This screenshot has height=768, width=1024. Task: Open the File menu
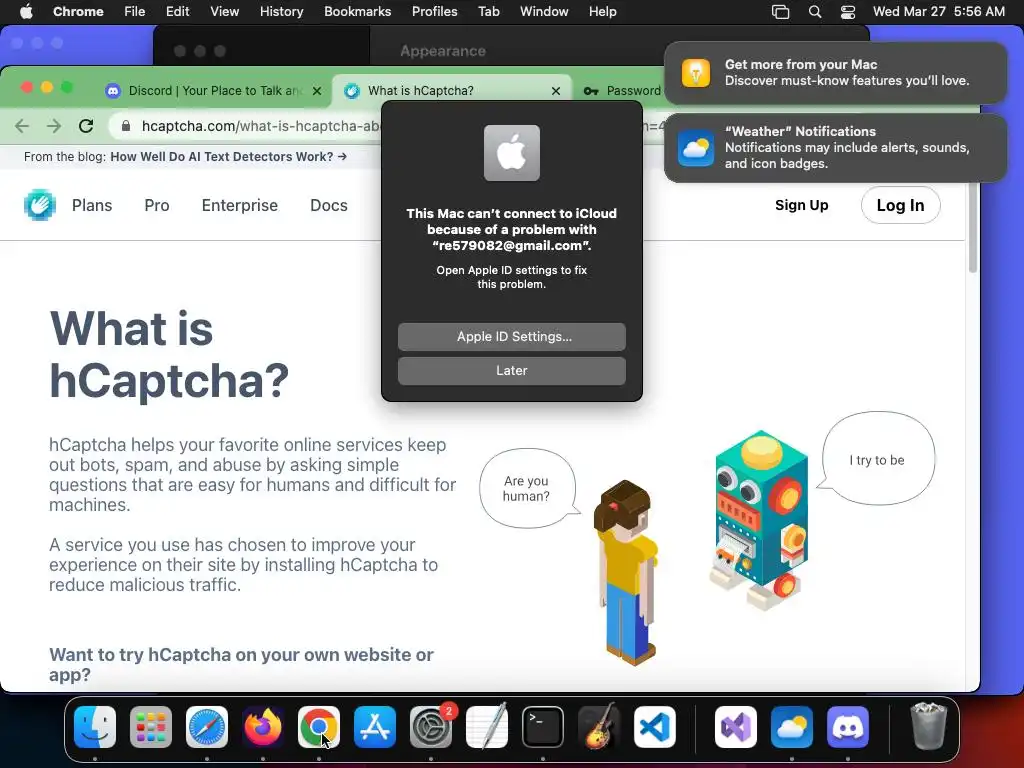135,11
